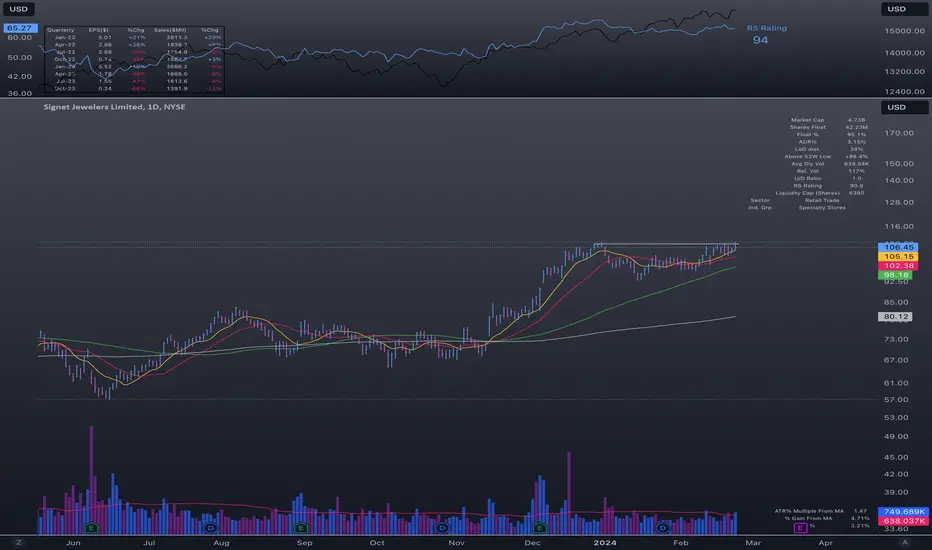Click the Quarterly header in earnings table
The image size is (932, 550).
point(60,30)
